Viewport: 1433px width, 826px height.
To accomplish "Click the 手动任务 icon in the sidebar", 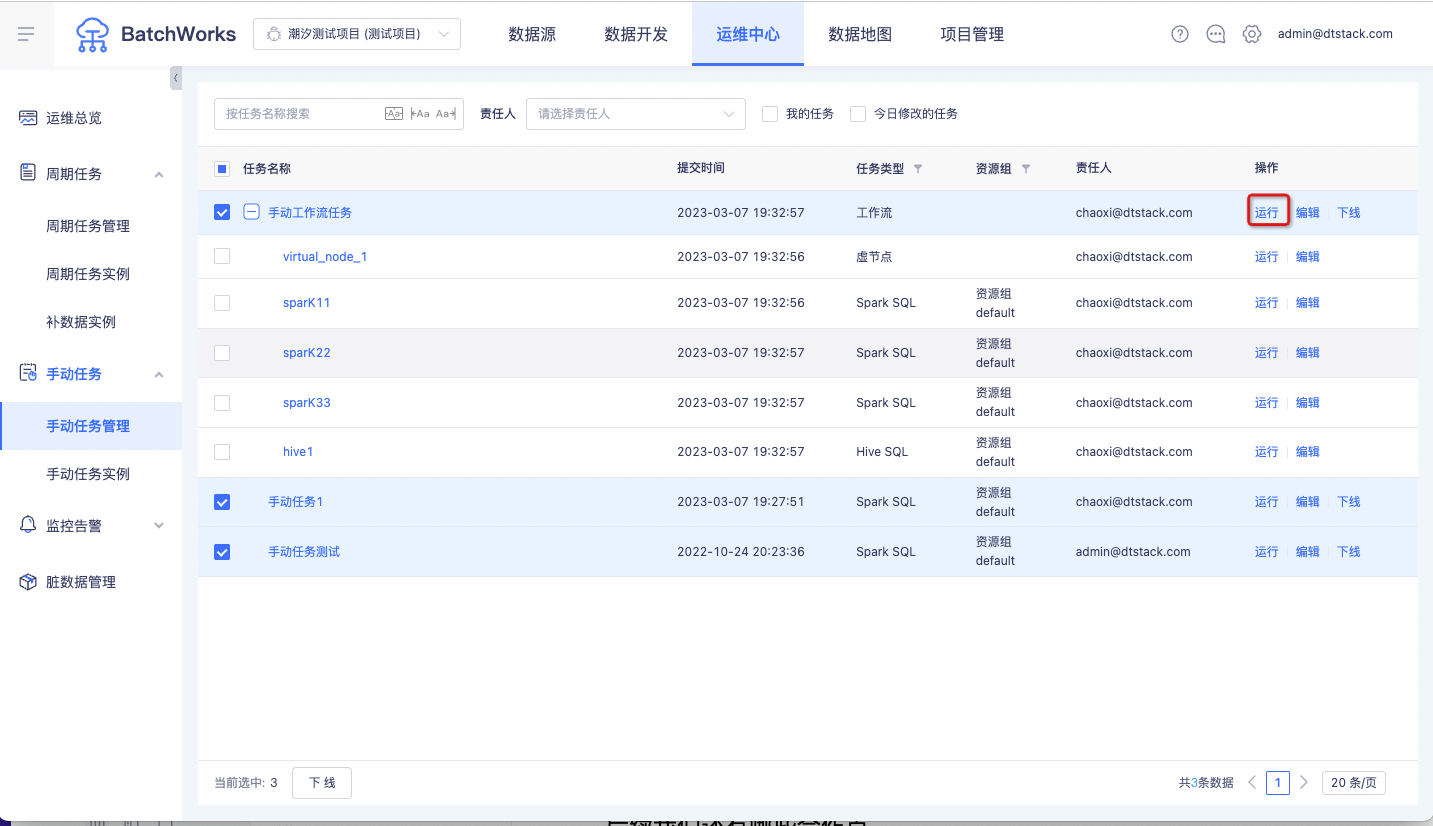I will 29,373.
